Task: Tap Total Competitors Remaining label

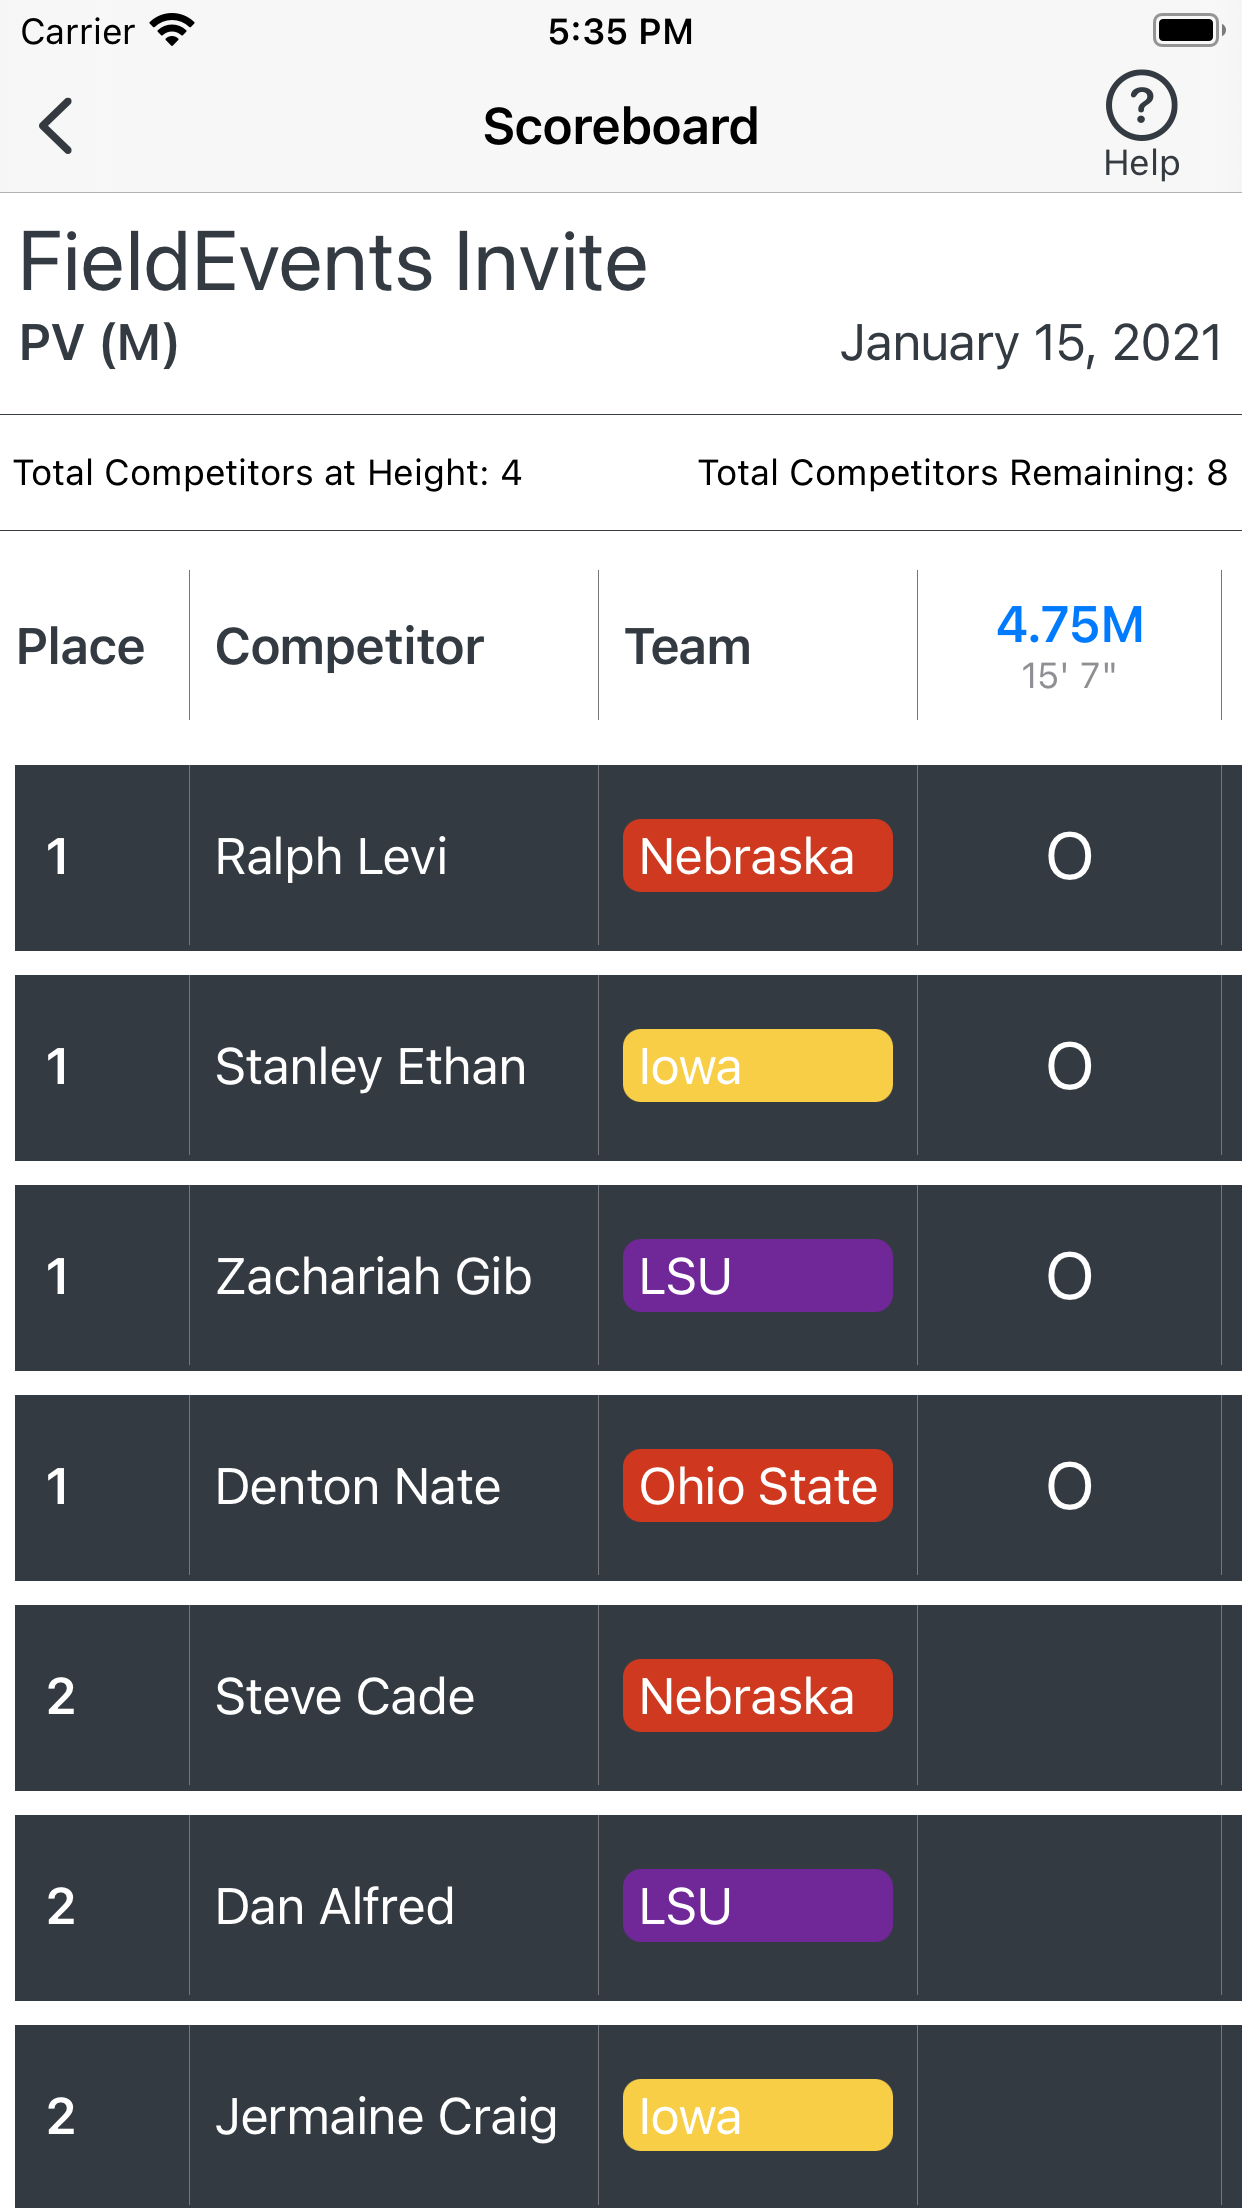Action: (962, 473)
